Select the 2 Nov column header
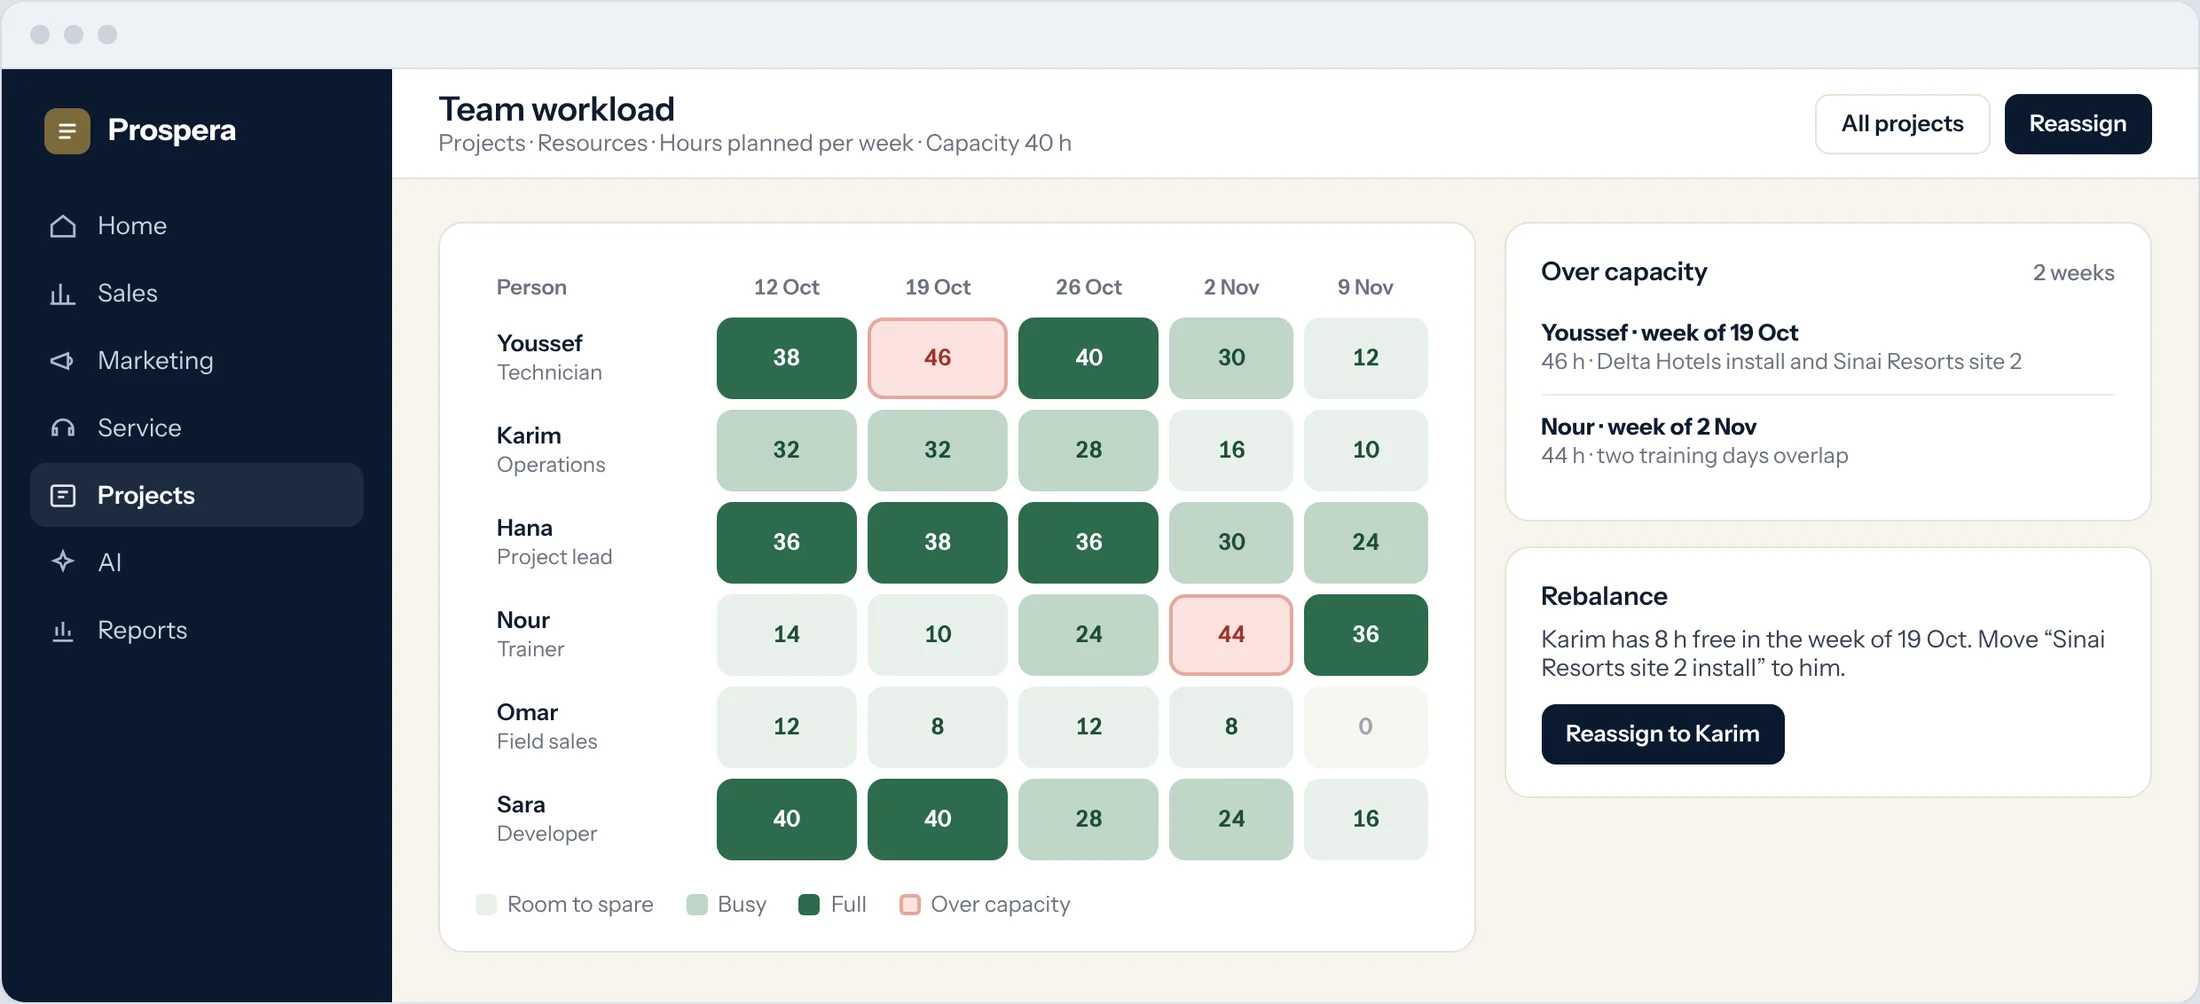 pos(1231,288)
